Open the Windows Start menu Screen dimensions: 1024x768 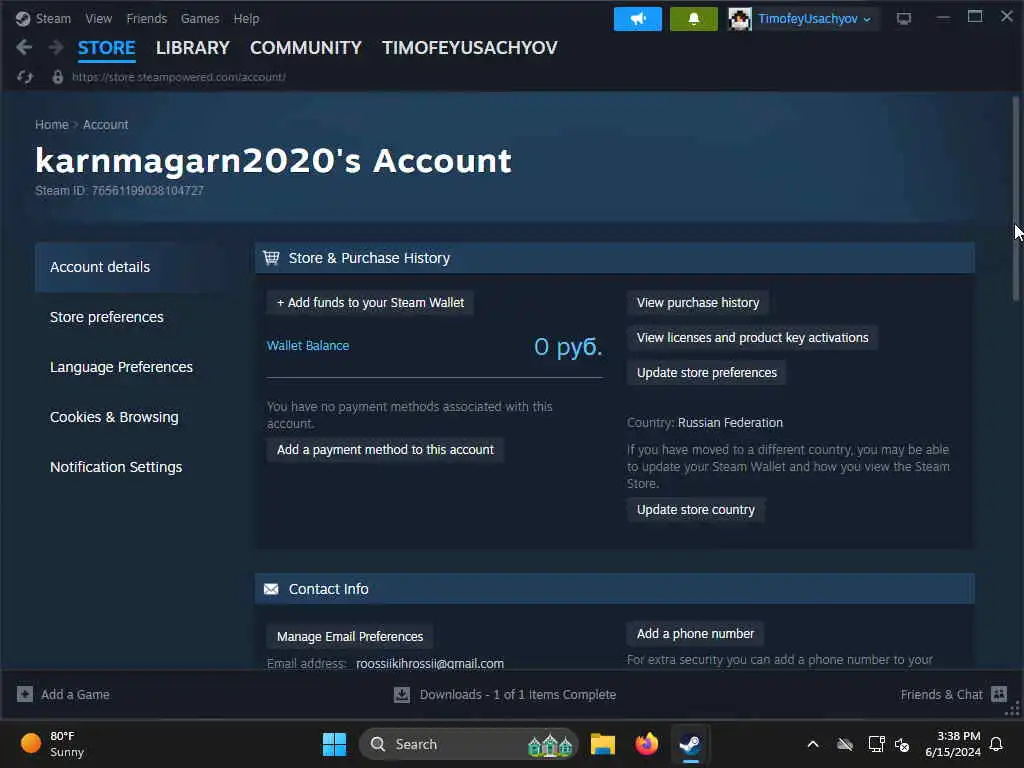(x=334, y=744)
